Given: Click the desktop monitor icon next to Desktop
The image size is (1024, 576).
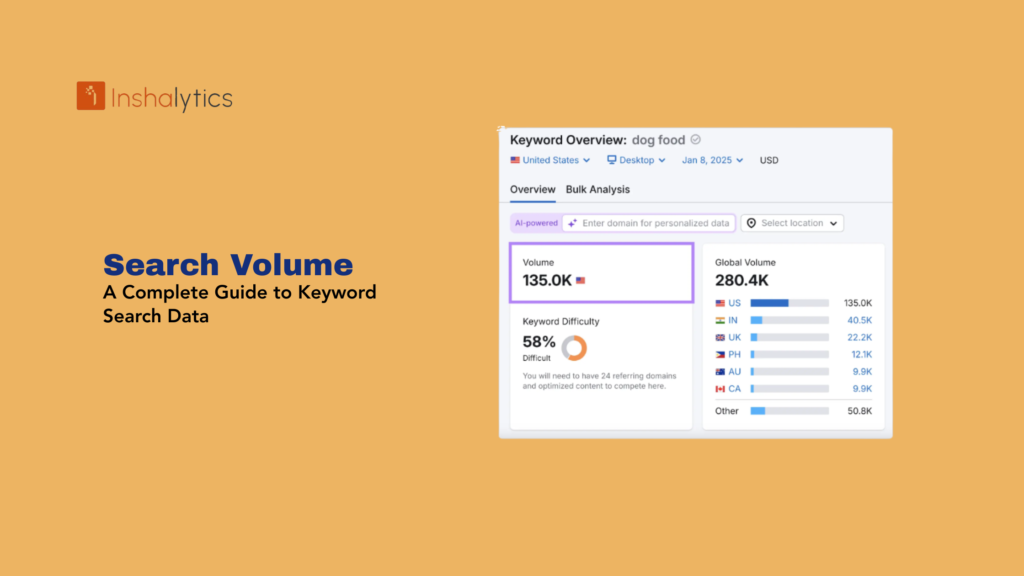Looking at the screenshot, I should coord(611,160).
